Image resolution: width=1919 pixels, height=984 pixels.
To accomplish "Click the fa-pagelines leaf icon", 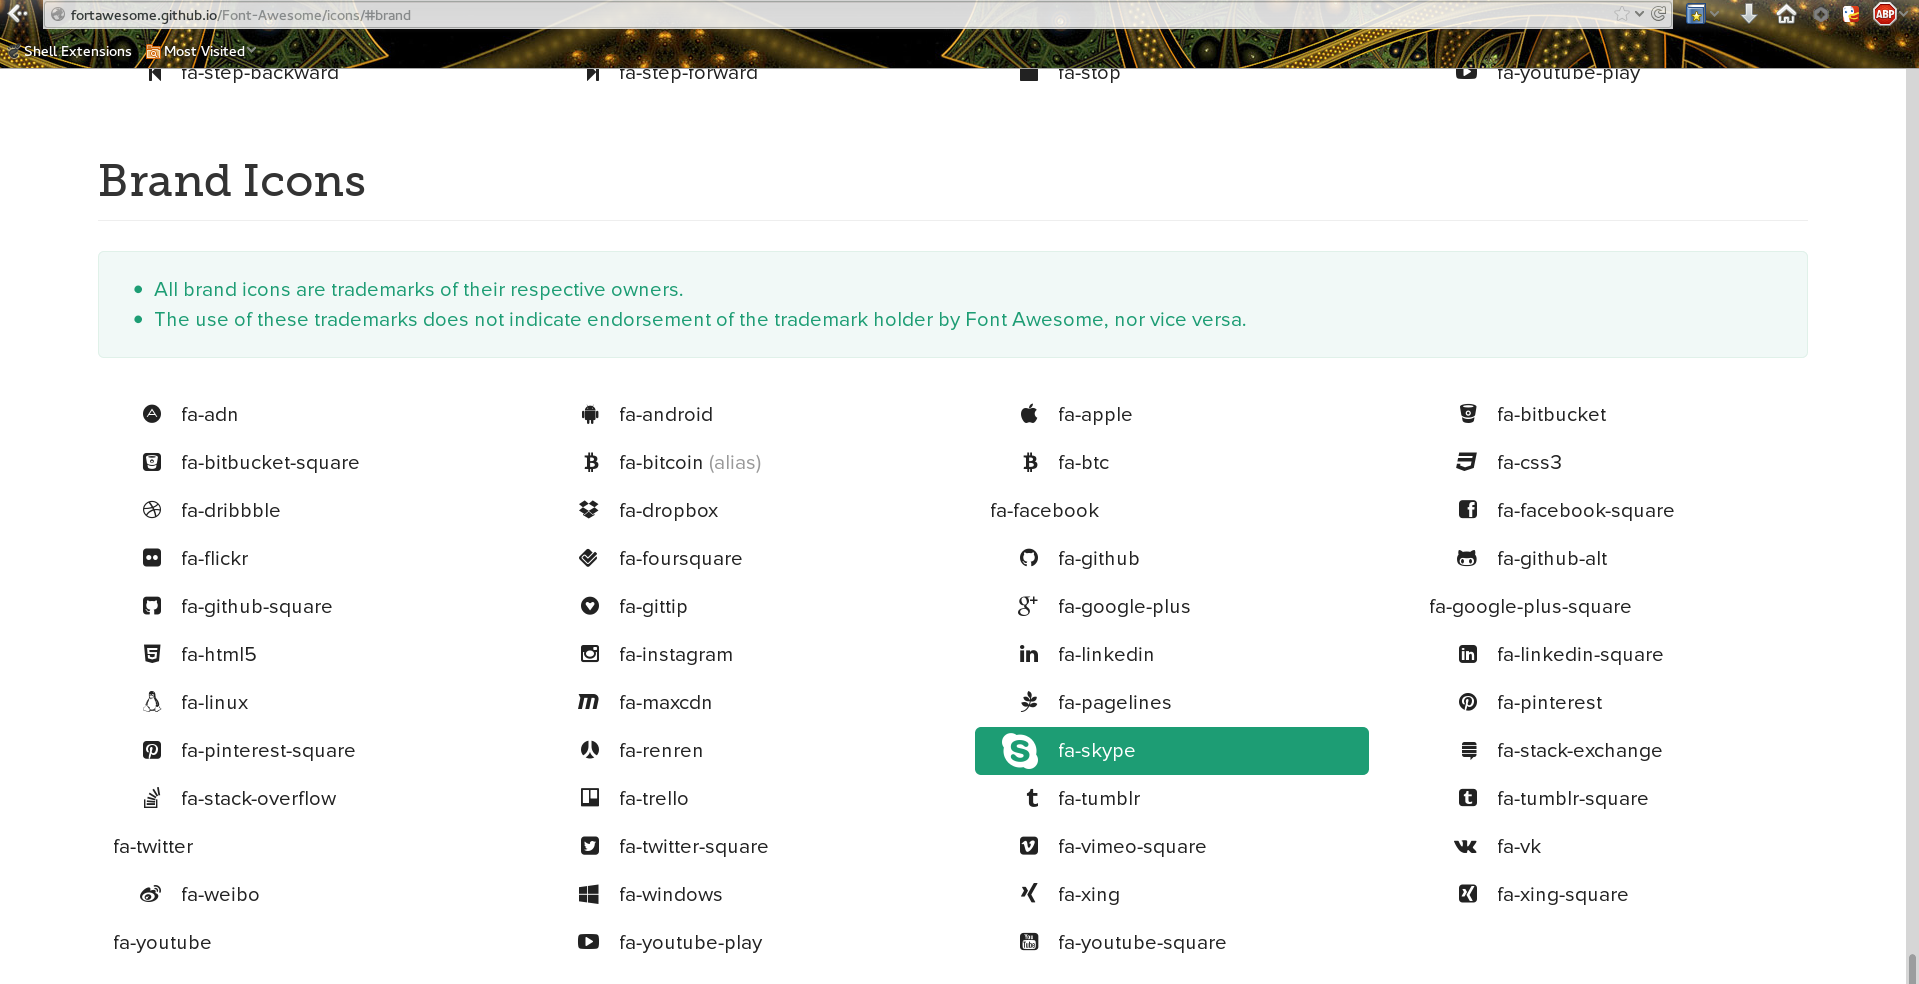I will pyautogui.click(x=1029, y=702).
